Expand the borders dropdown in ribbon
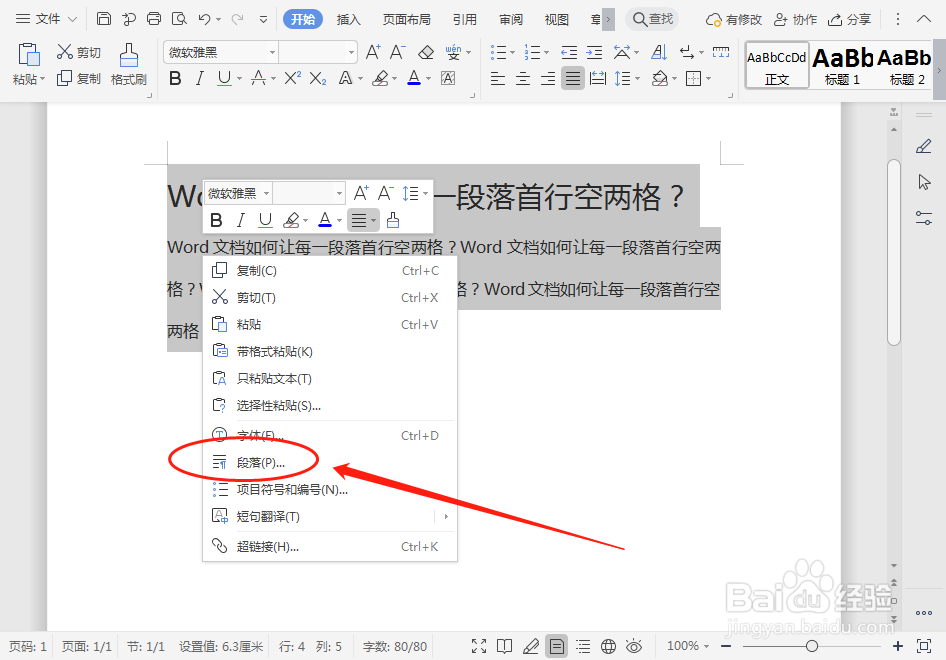 708,78
